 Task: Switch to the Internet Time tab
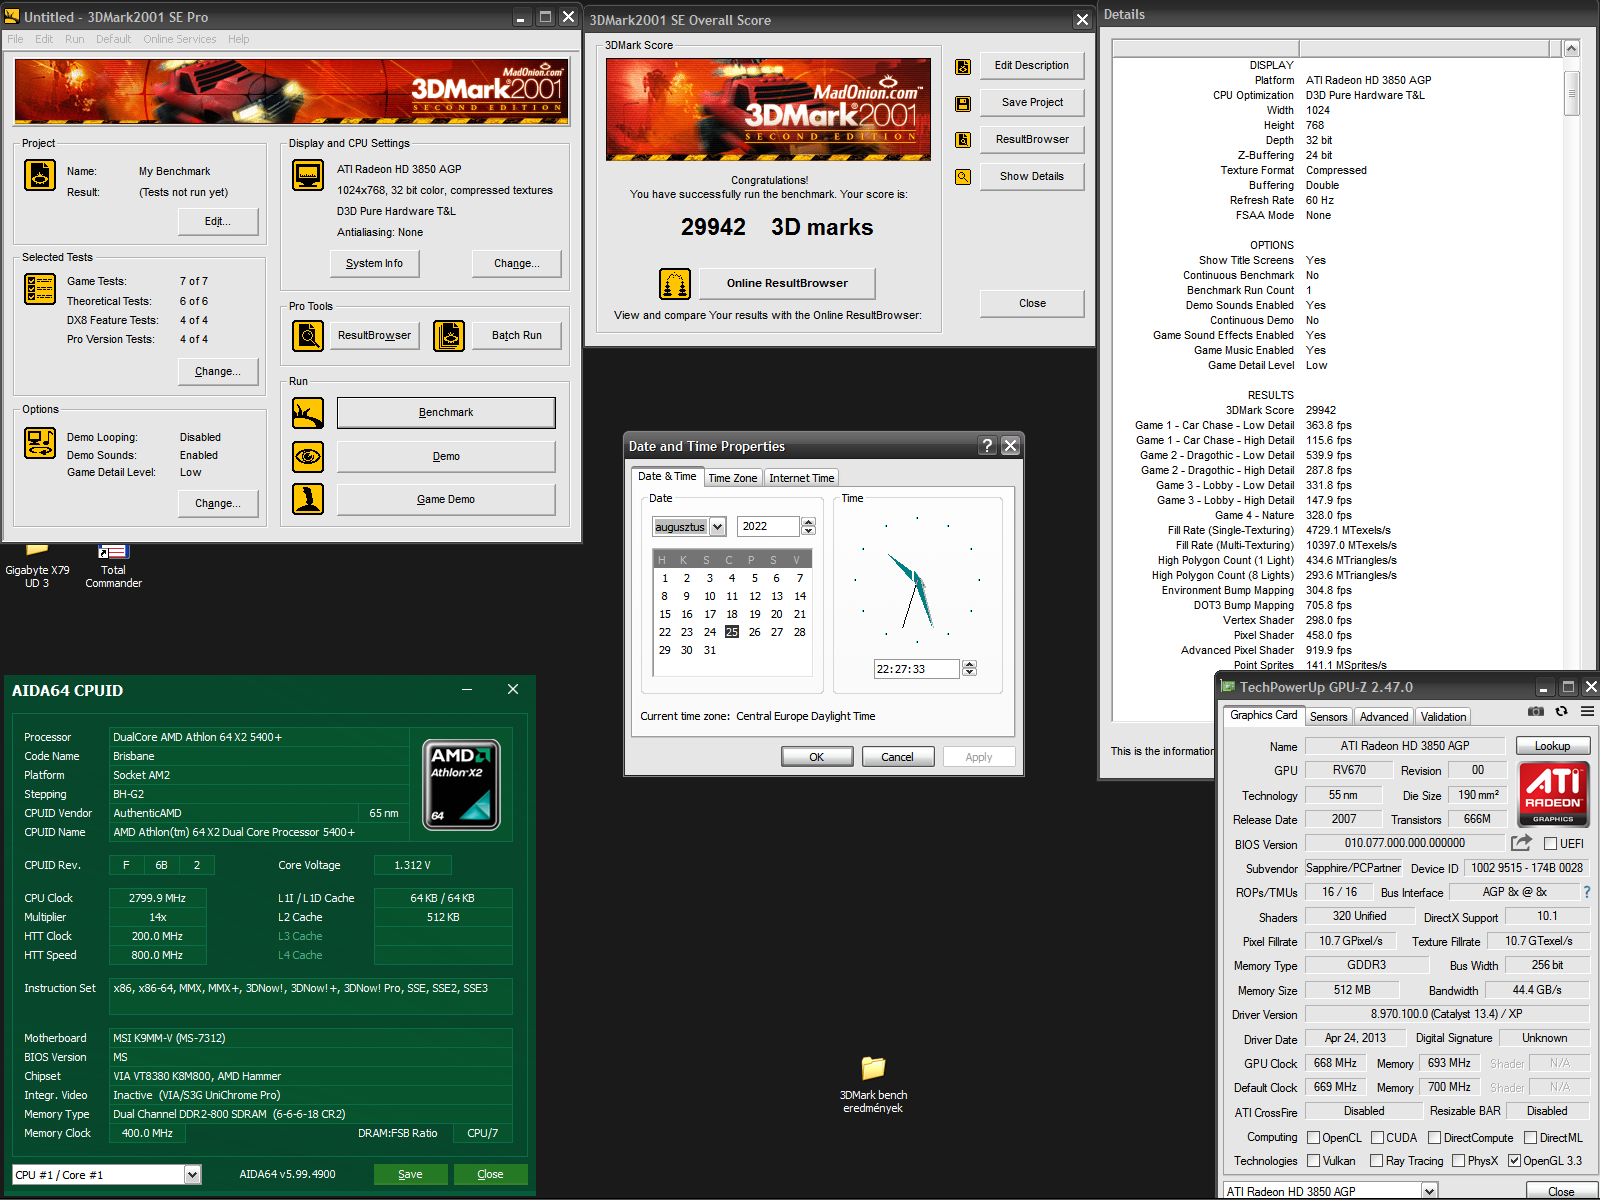tap(801, 478)
